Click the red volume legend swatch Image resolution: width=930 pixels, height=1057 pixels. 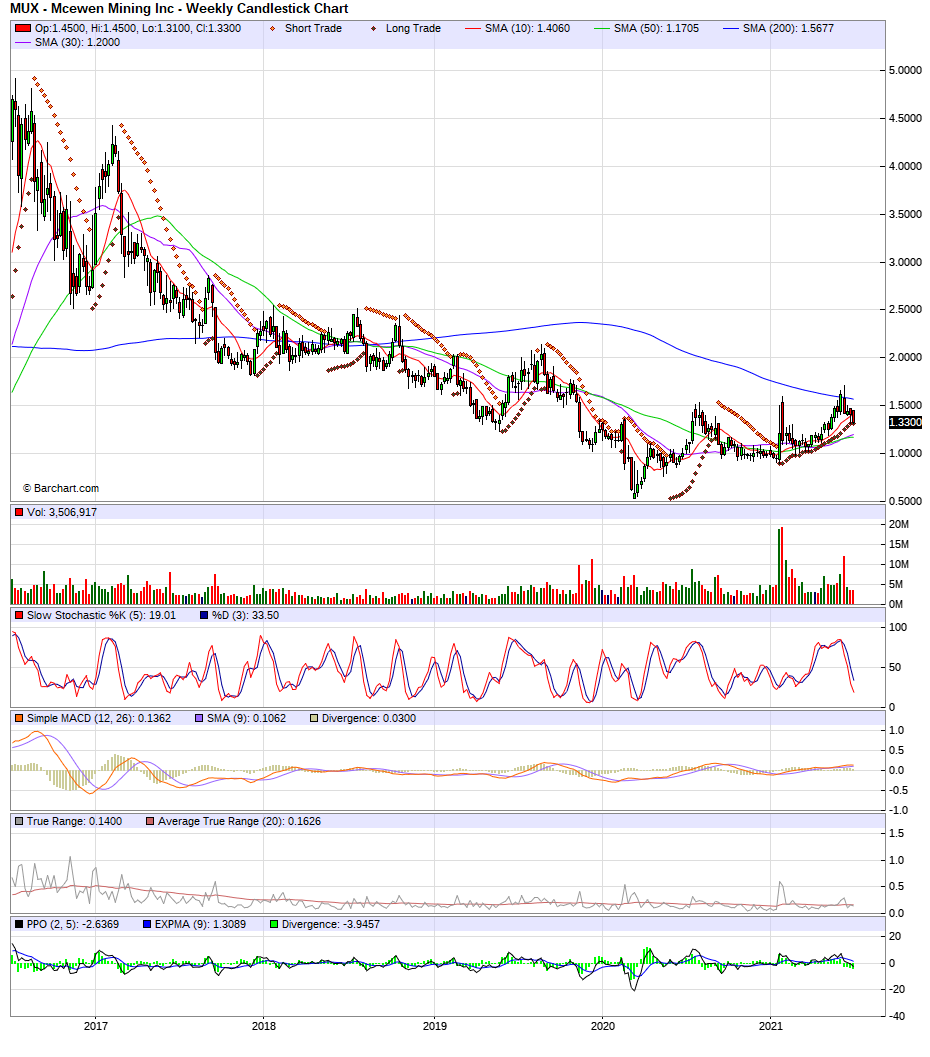pyautogui.click(x=19, y=512)
